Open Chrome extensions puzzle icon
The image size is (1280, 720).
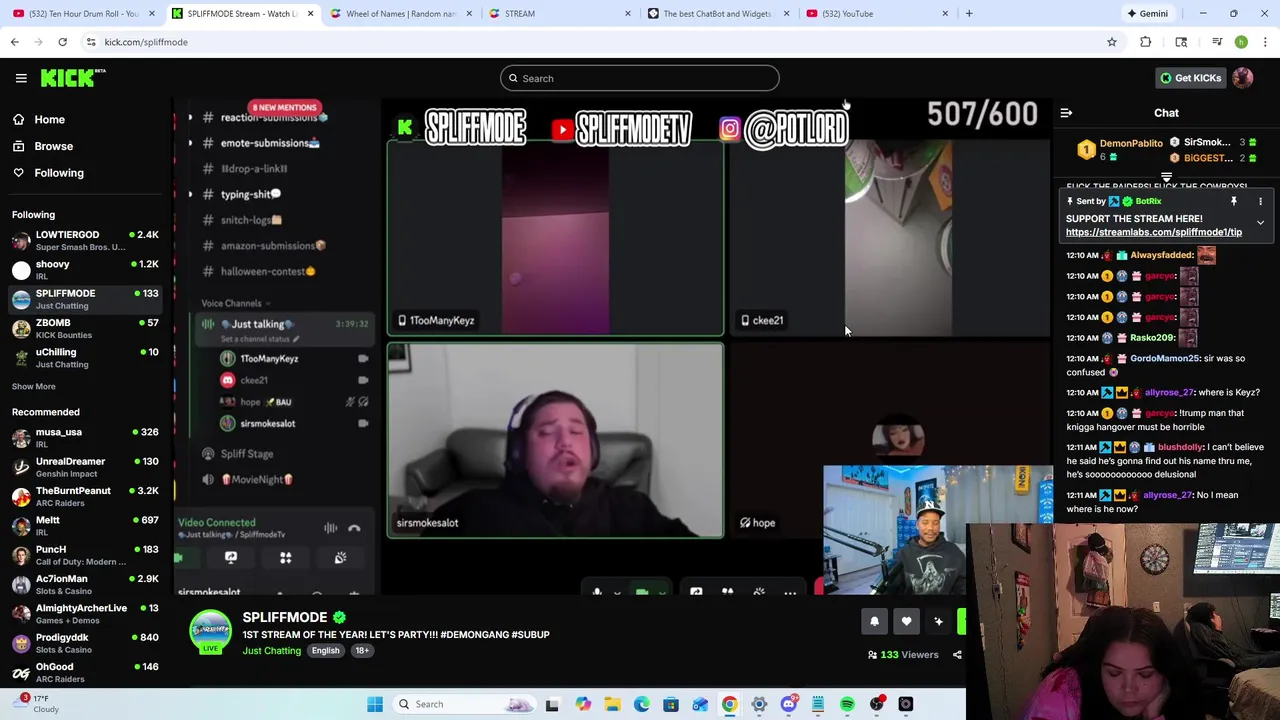(x=1145, y=42)
